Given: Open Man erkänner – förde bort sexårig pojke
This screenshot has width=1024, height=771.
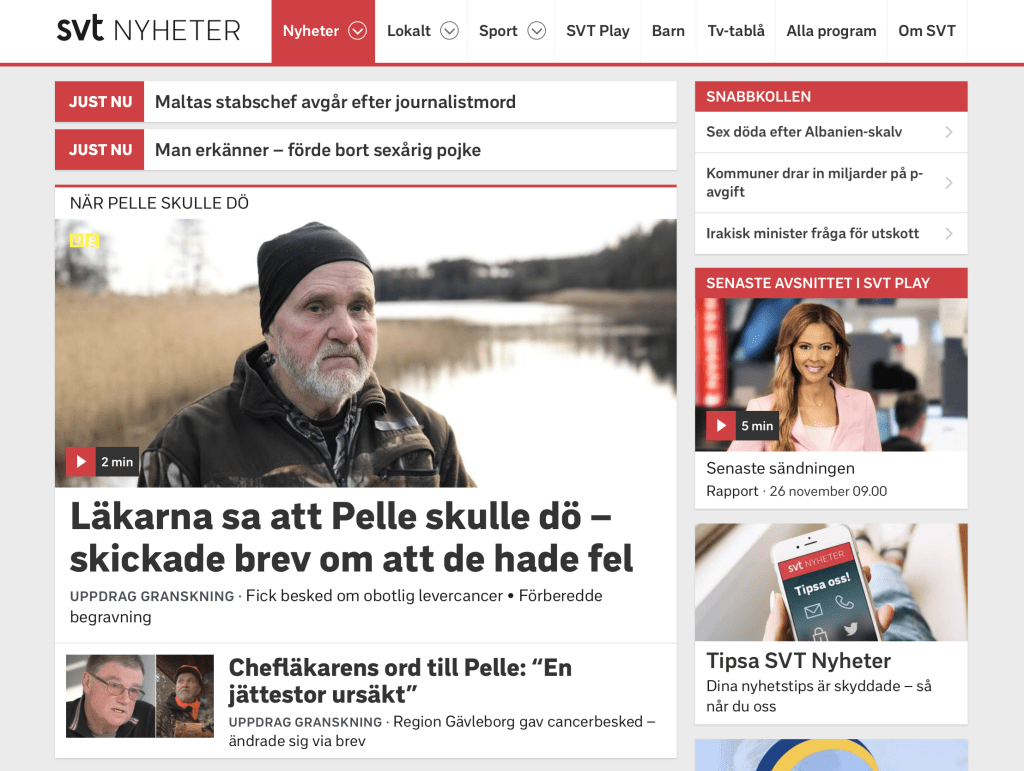Looking at the screenshot, I should click(x=317, y=150).
